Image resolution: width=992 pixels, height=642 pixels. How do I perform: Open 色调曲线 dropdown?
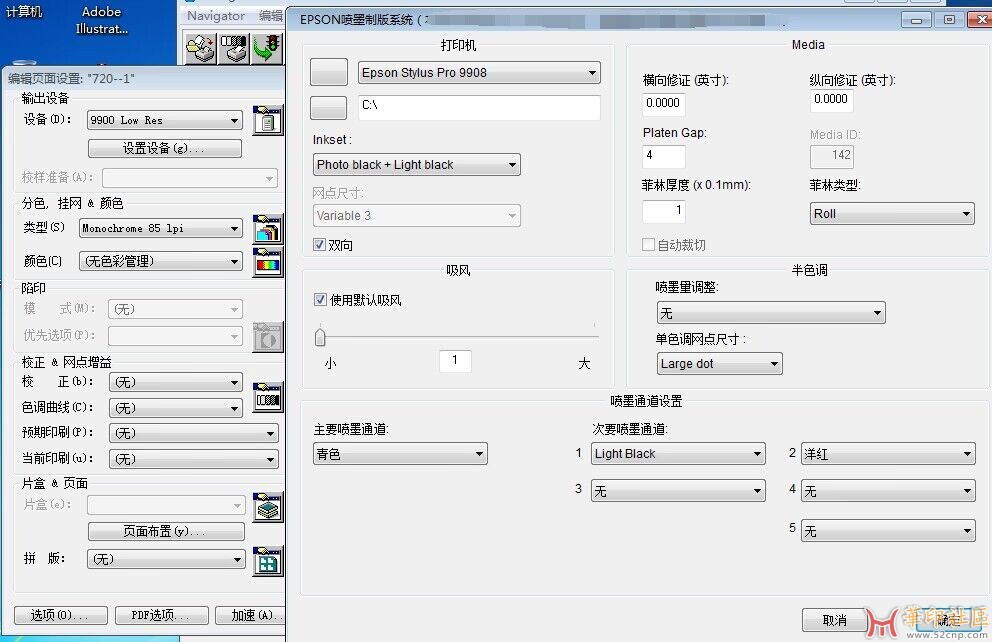point(175,408)
